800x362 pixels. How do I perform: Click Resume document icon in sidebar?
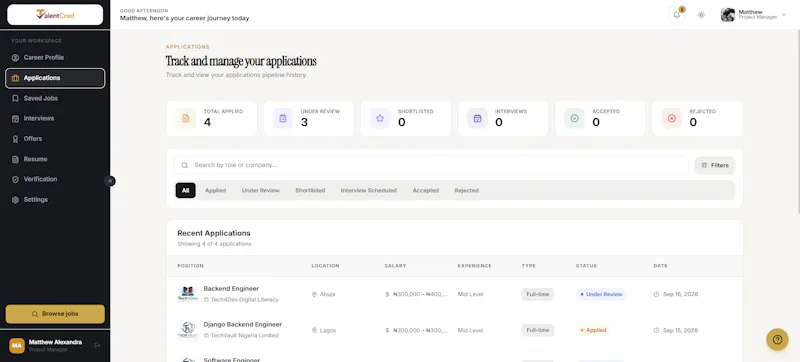(x=15, y=159)
